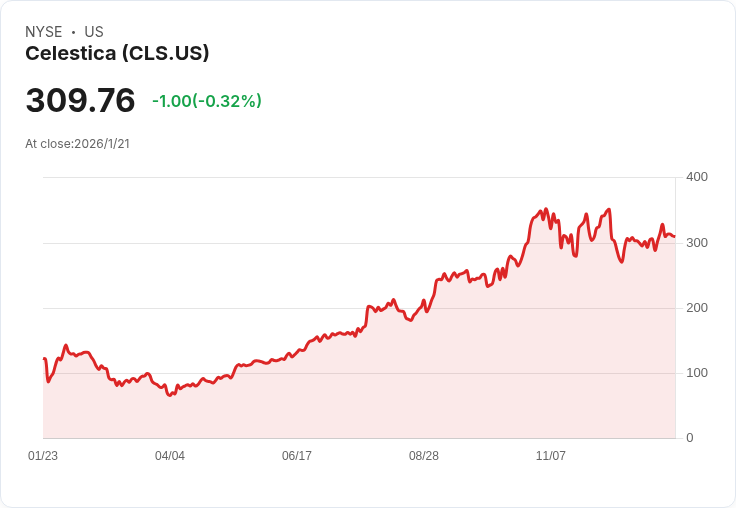
Task: Click the 309.76 current price
Action: pos(80,101)
